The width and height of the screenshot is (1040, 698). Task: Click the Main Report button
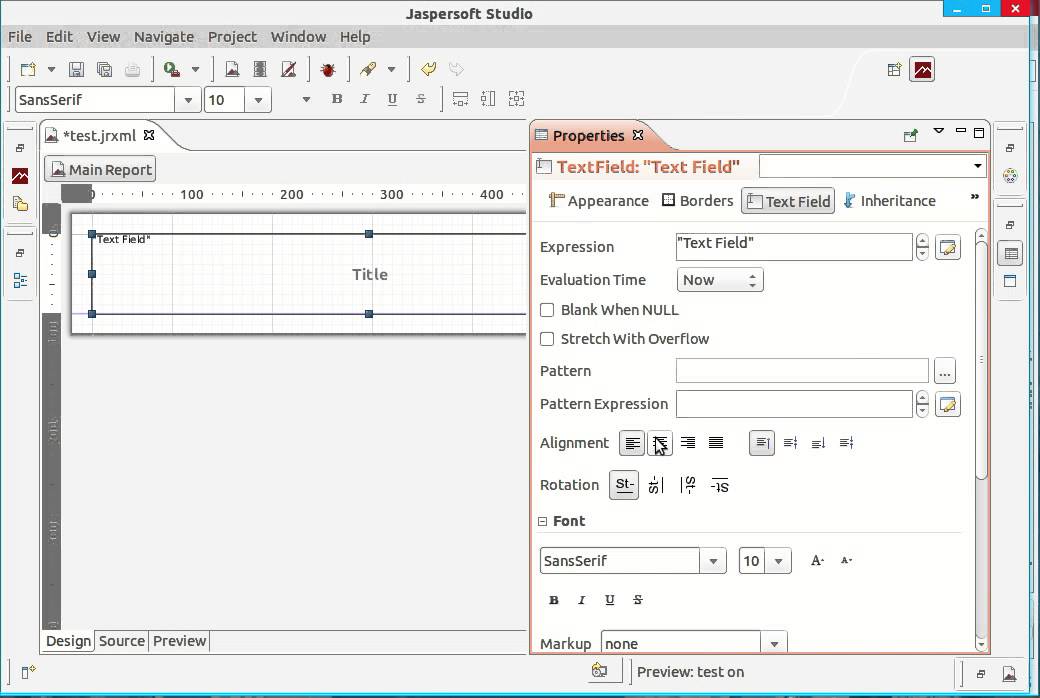(x=100, y=169)
